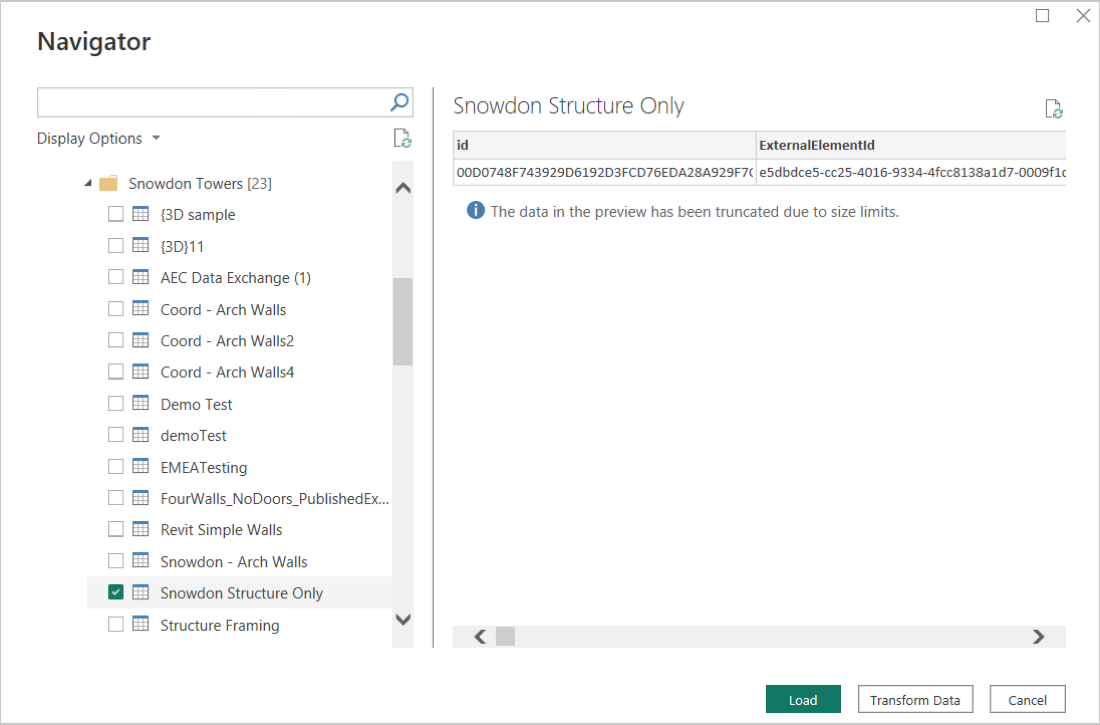This screenshot has width=1100, height=725.
Task: Select the Coord - Arch Walls2 table
Action: (227, 341)
